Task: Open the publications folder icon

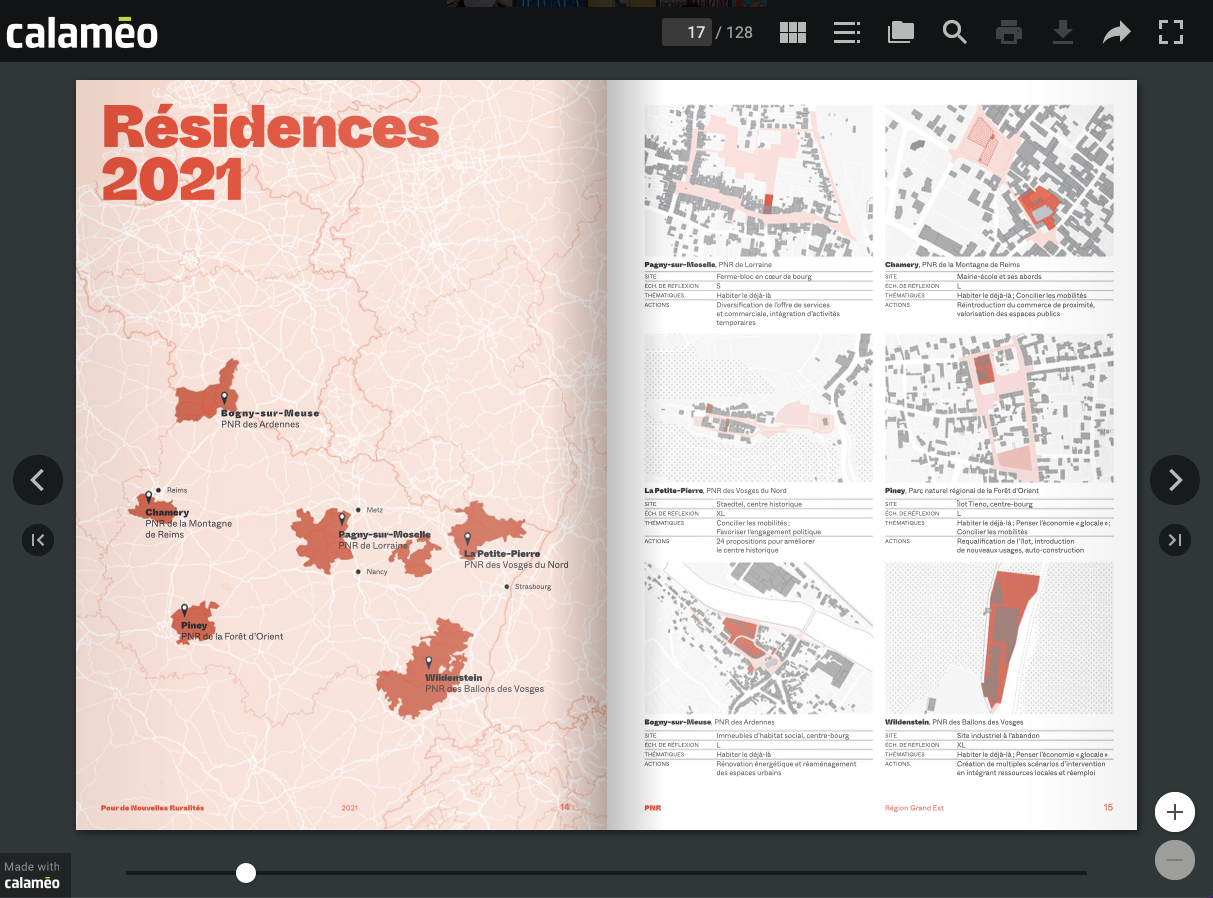Action: point(901,32)
